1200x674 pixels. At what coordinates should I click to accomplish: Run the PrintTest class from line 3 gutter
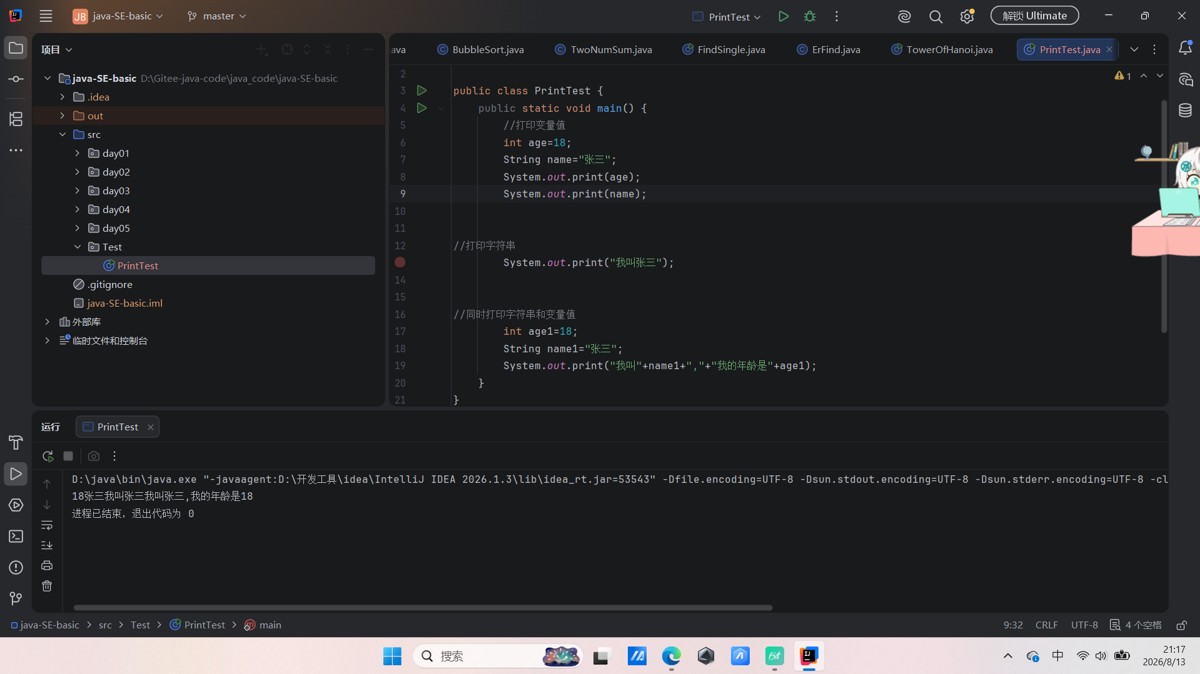422,90
